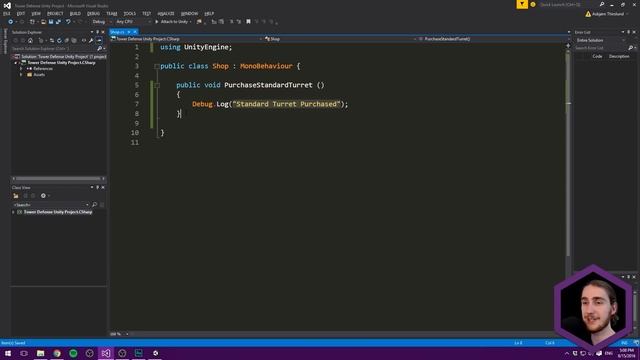The image size is (640, 360).
Task: Open the VIEW menu
Action: pos(36,13)
